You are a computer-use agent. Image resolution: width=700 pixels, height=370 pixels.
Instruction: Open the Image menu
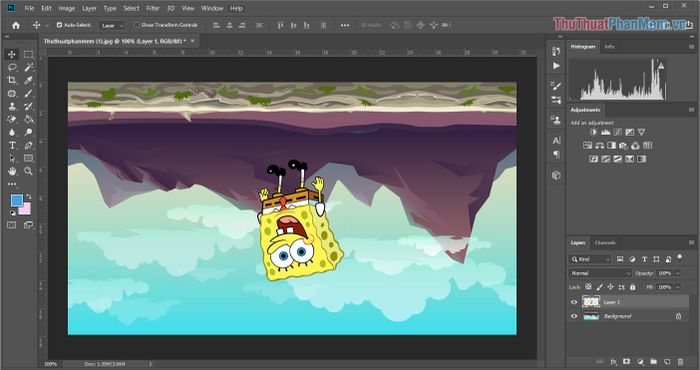[x=67, y=8]
